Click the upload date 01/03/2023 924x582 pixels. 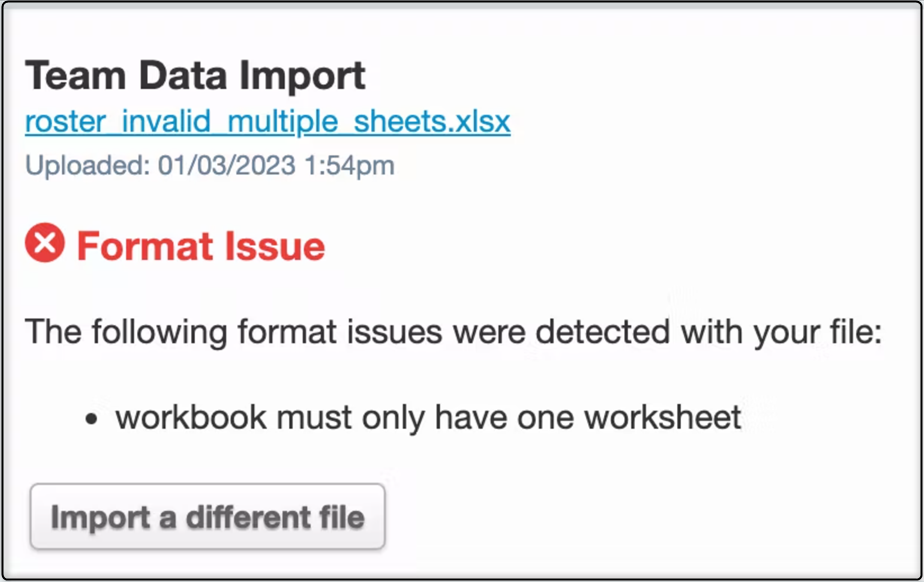[x=226, y=166]
